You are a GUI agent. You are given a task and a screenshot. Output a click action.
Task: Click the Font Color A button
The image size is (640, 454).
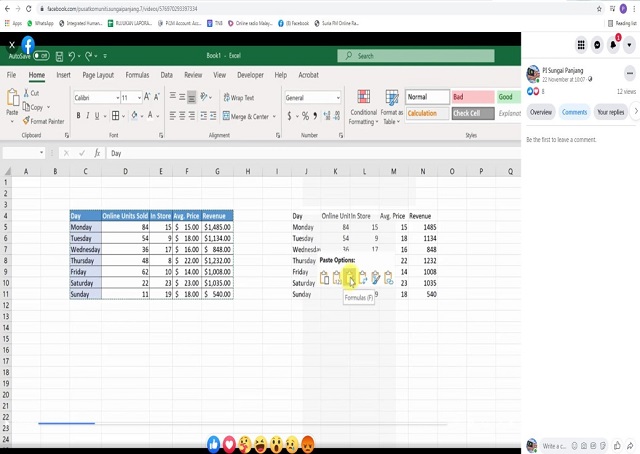[x=150, y=116]
